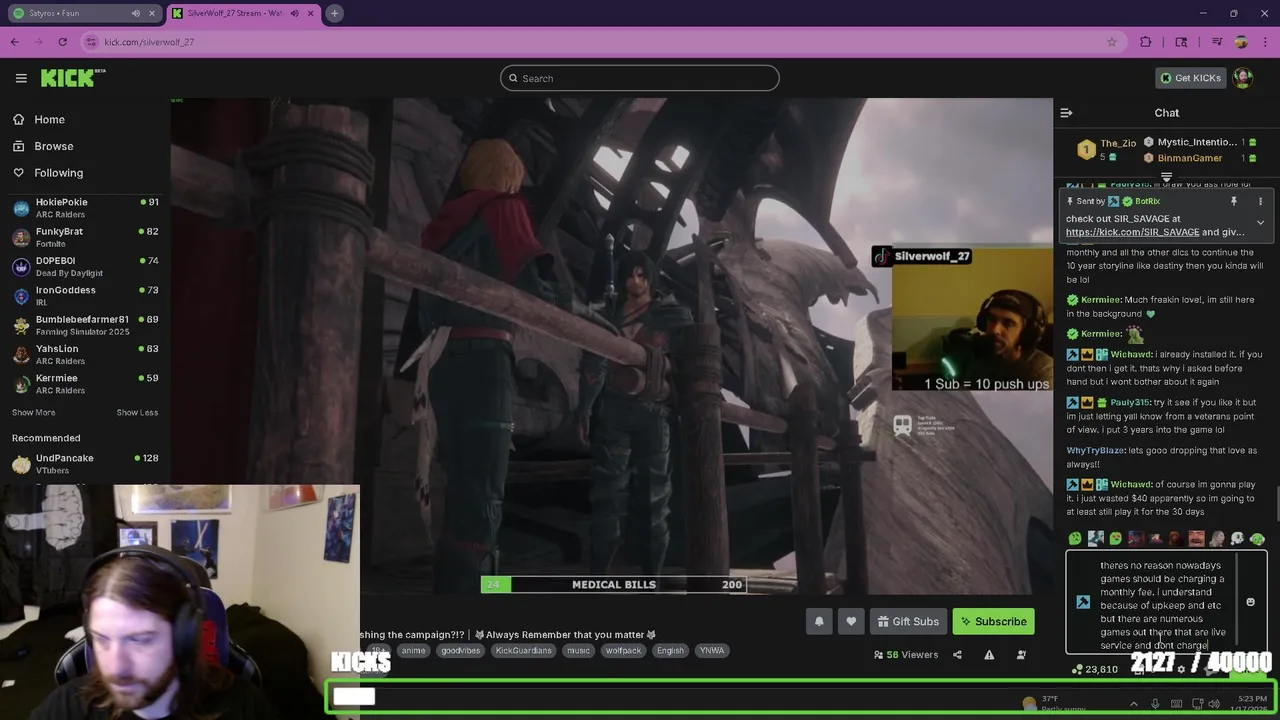Click the goodvibes tag

pos(460,650)
